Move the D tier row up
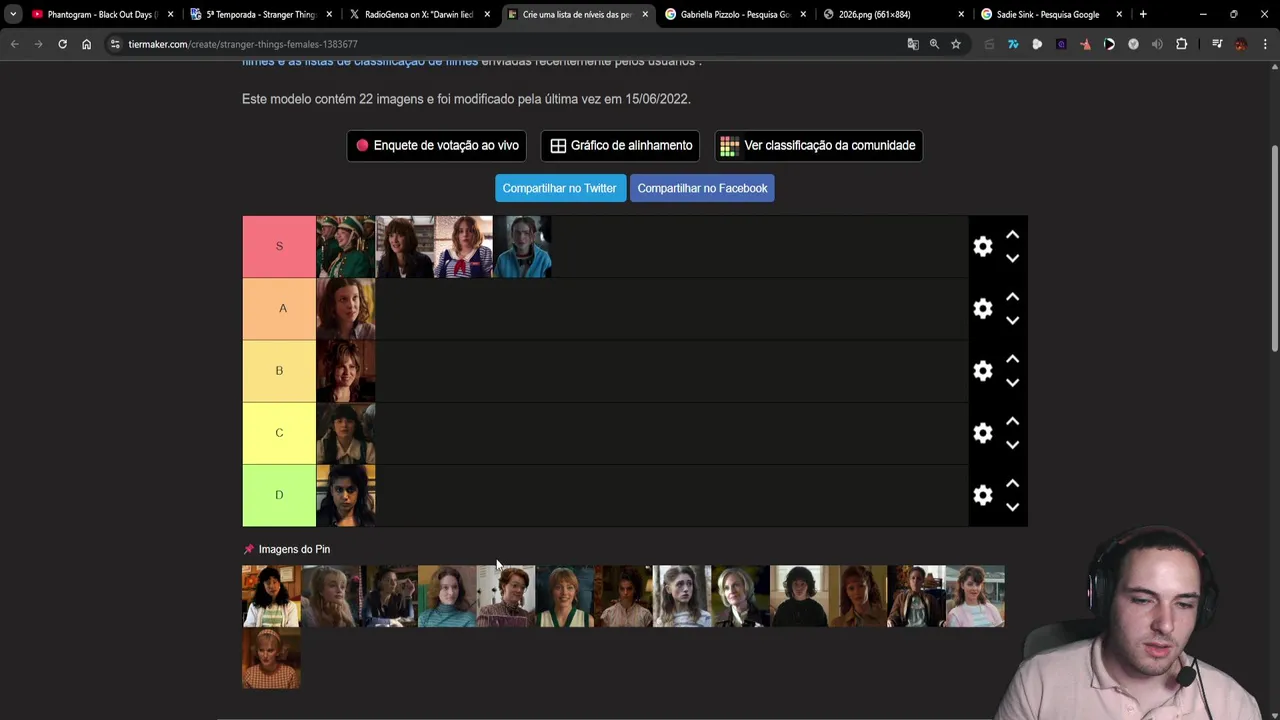1280x720 pixels. pyautogui.click(x=1012, y=483)
